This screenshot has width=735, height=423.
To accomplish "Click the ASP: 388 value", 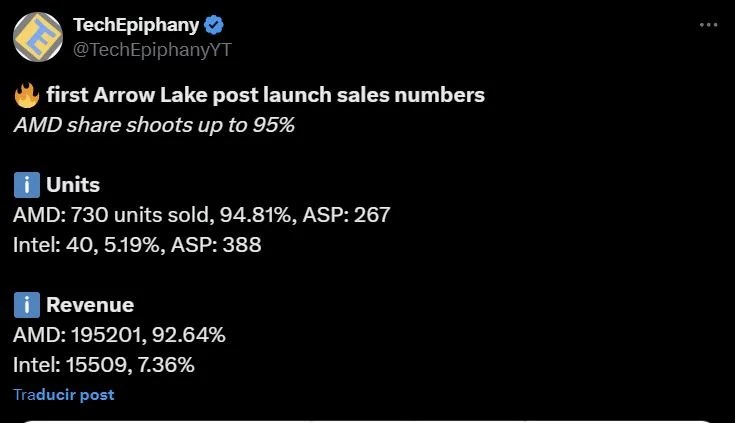I will (216, 245).
